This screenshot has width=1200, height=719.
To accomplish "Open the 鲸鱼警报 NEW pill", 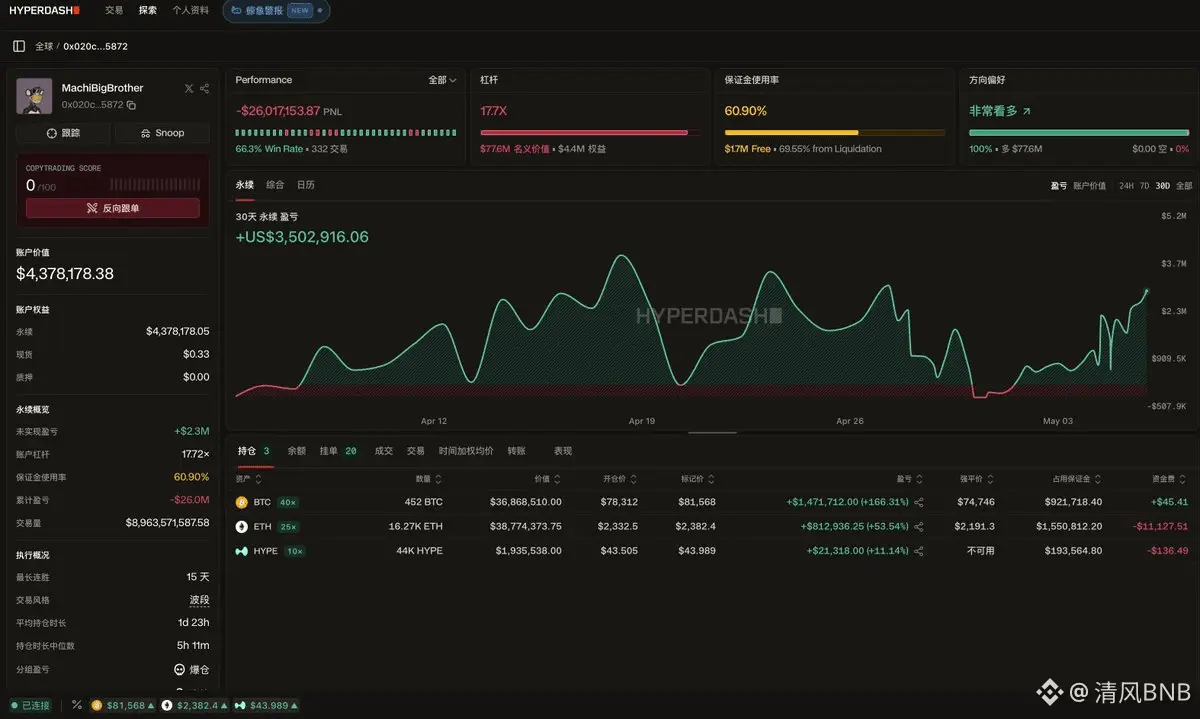I will [x=276, y=11].
